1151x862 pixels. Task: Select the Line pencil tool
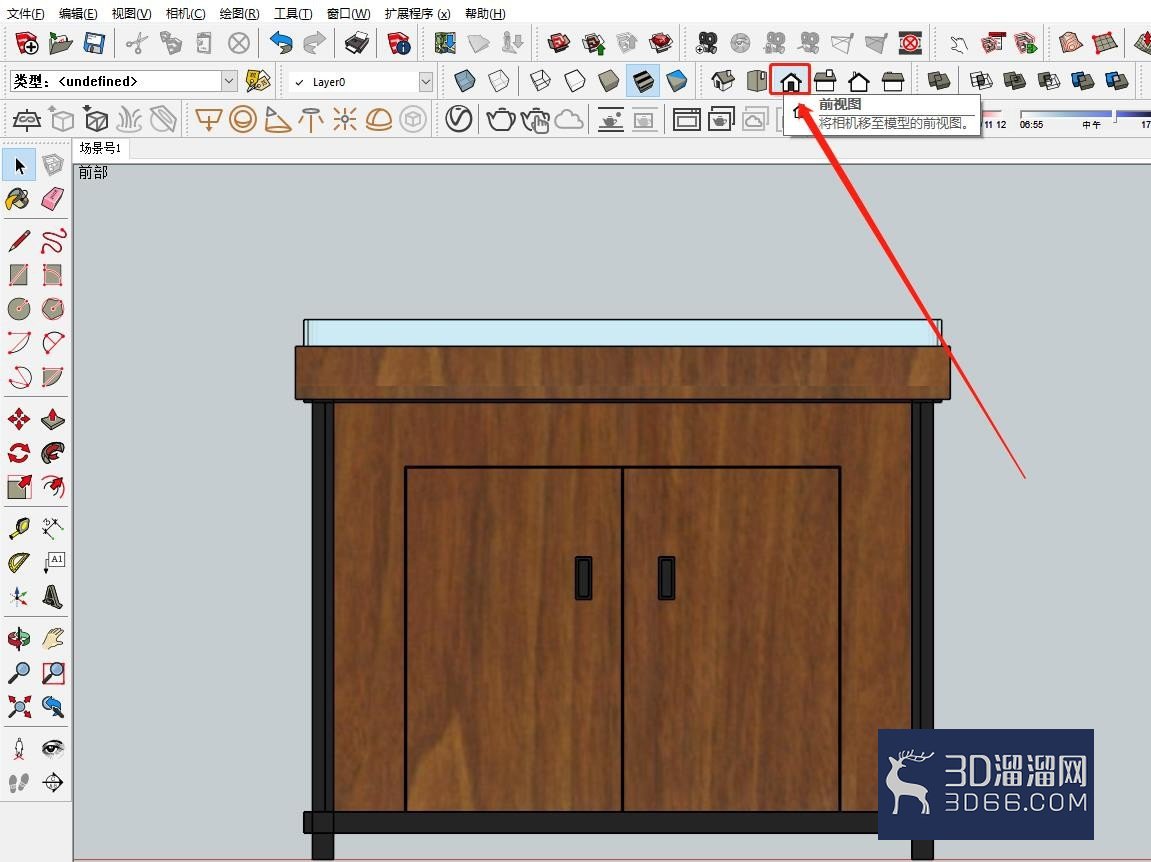coord(19,241)
